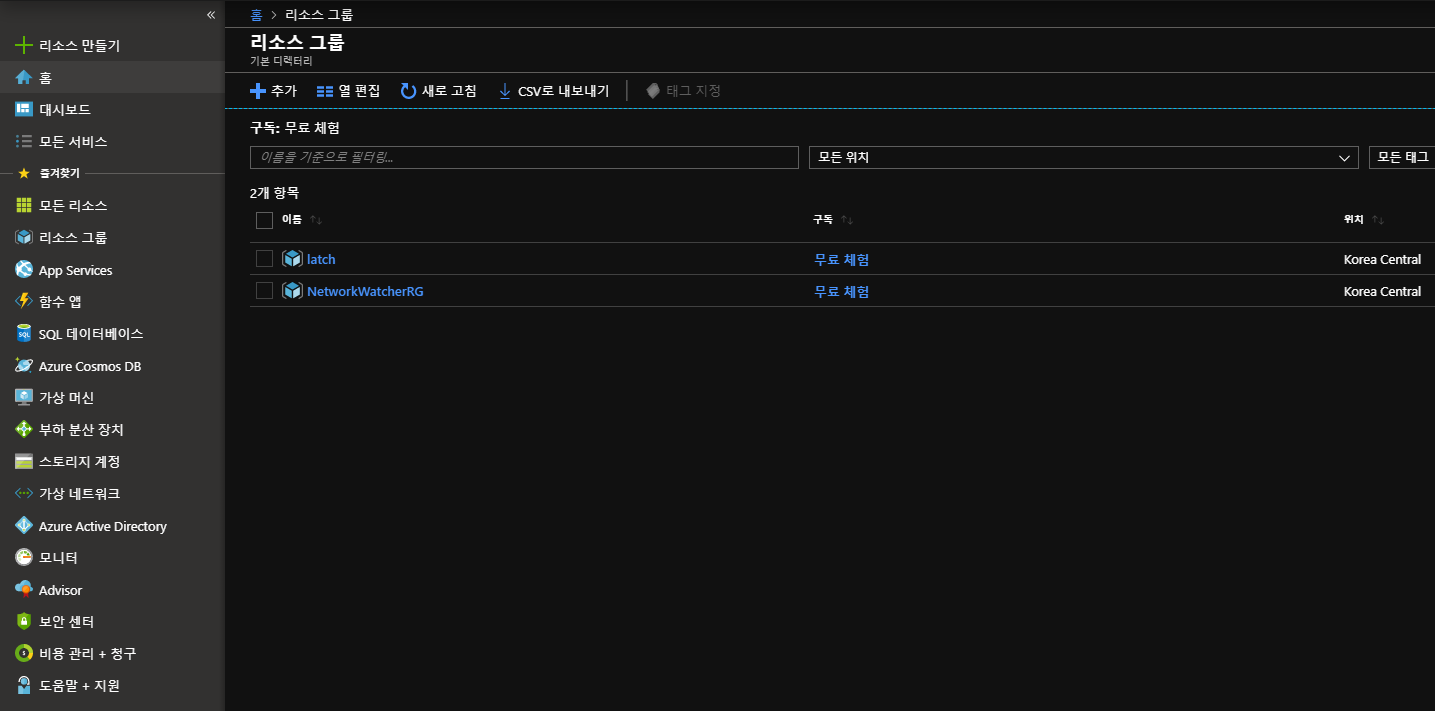Click the 도움말 + 지원 person icon
The height and width of the screenshot is (711, 1435).
click(x=24, y=685)
